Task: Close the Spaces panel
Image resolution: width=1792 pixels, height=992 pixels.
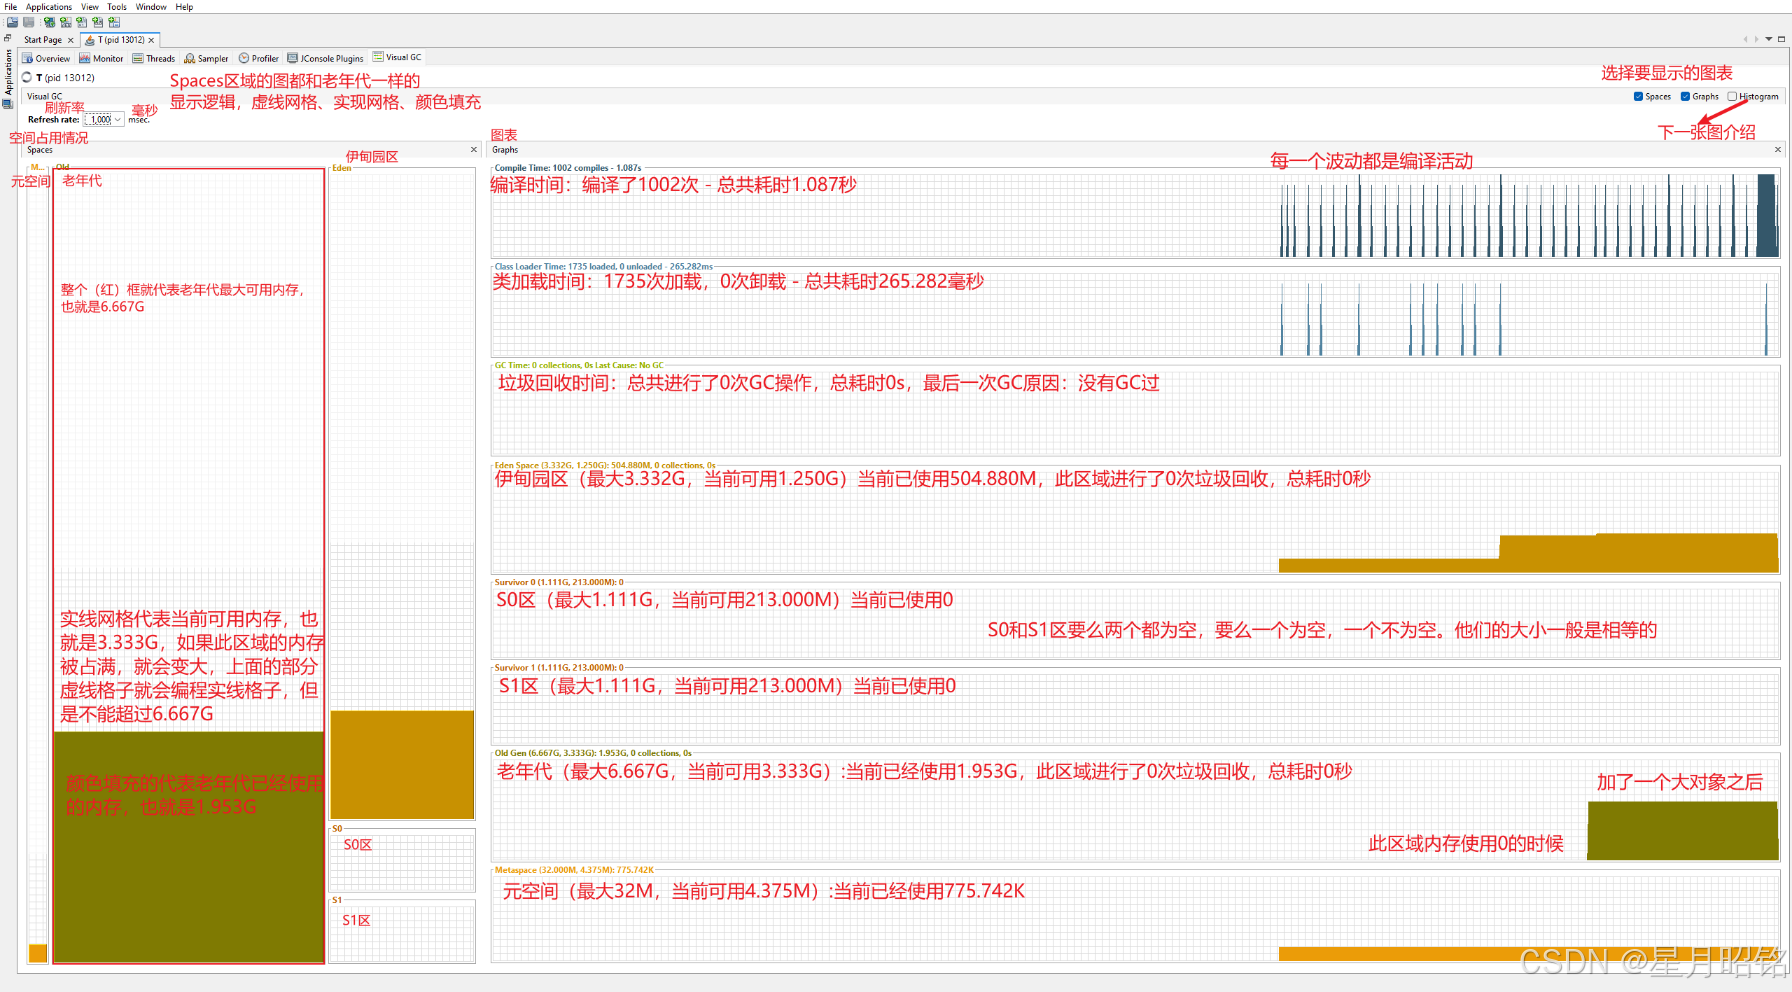Action: pyautogui.click(x=474, y=150)
